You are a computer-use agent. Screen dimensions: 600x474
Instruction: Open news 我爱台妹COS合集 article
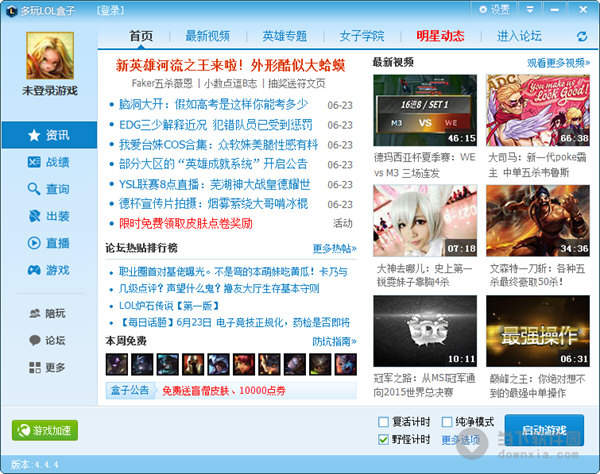[x=218, y=145]
